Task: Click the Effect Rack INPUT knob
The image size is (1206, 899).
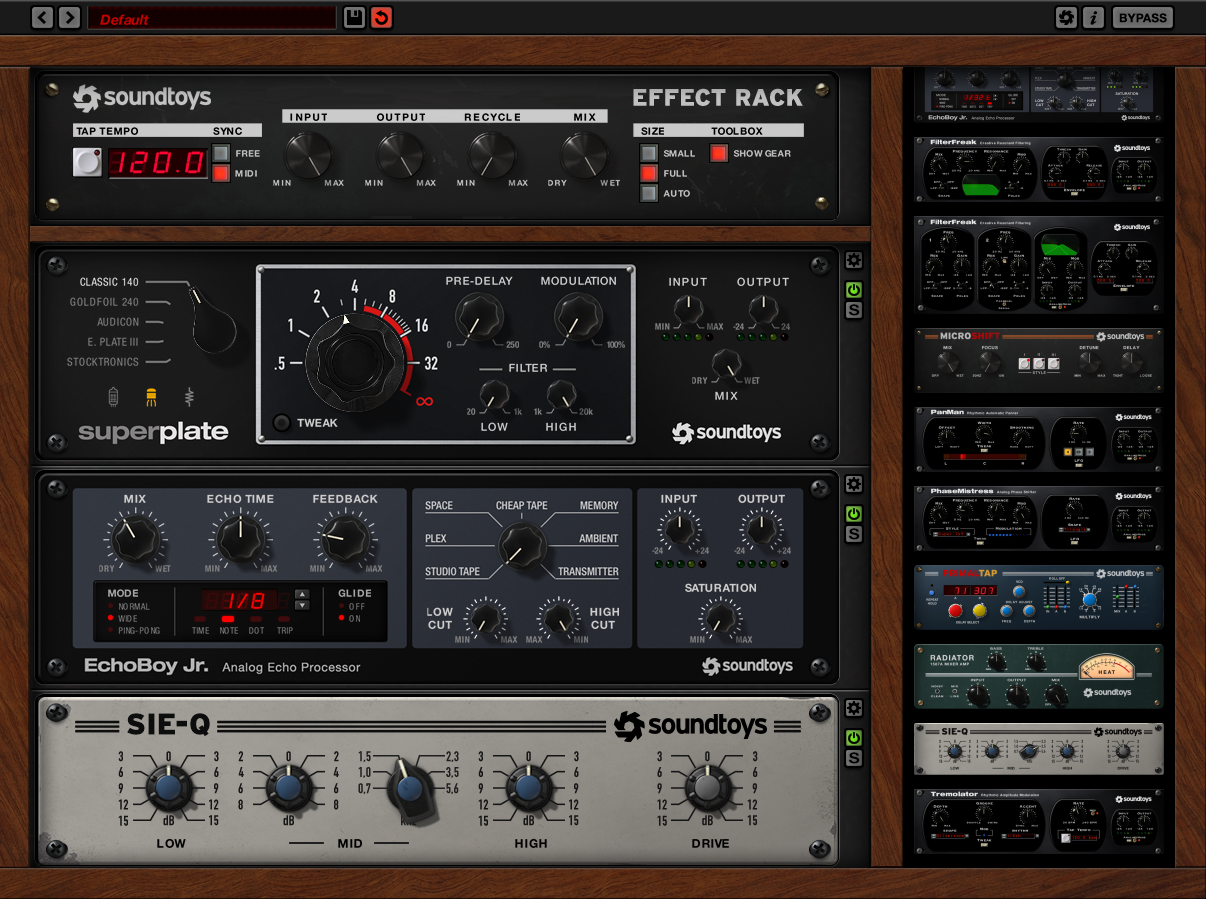Action: click(x=308, y=155)
